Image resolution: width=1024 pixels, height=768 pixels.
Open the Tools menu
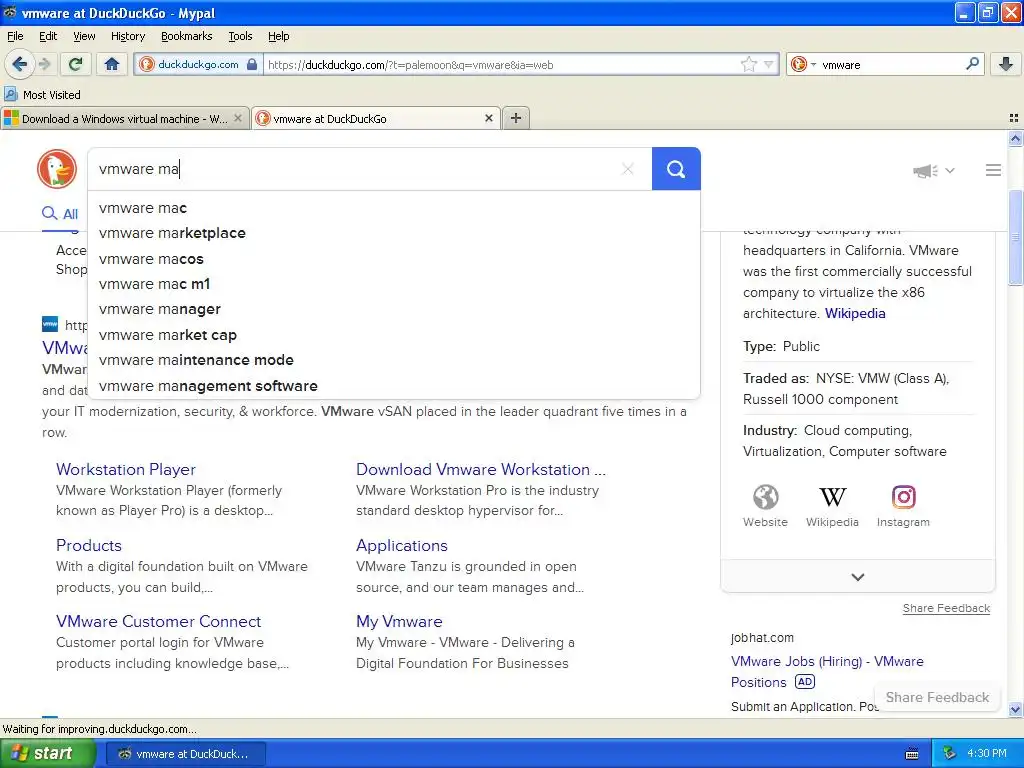(x=240, y=36)
